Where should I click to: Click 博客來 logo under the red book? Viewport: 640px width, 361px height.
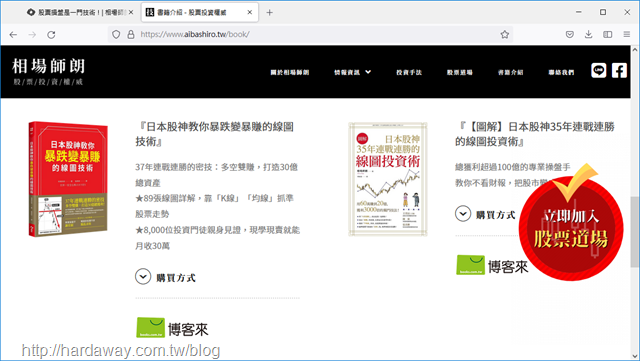coord(172,328)
